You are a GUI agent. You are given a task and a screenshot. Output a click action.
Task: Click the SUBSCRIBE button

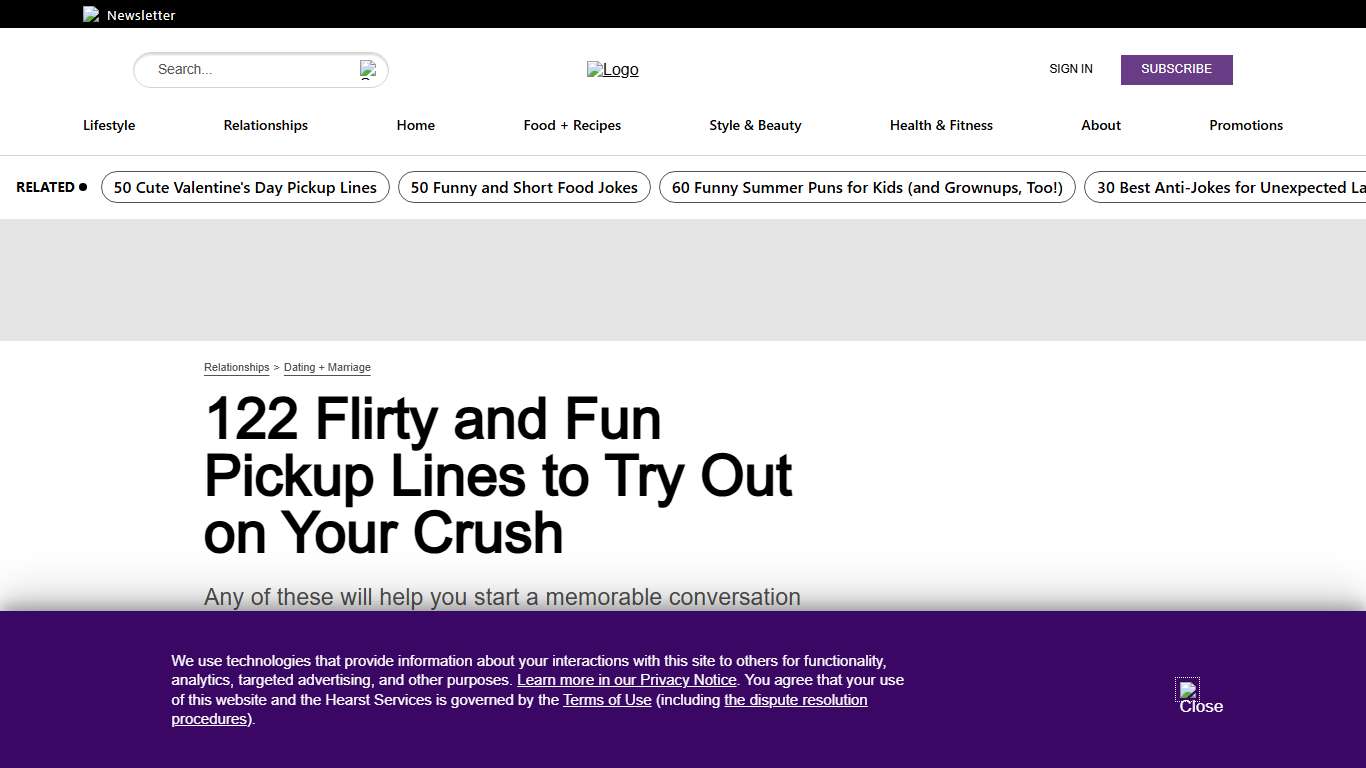pos(1176,69)
